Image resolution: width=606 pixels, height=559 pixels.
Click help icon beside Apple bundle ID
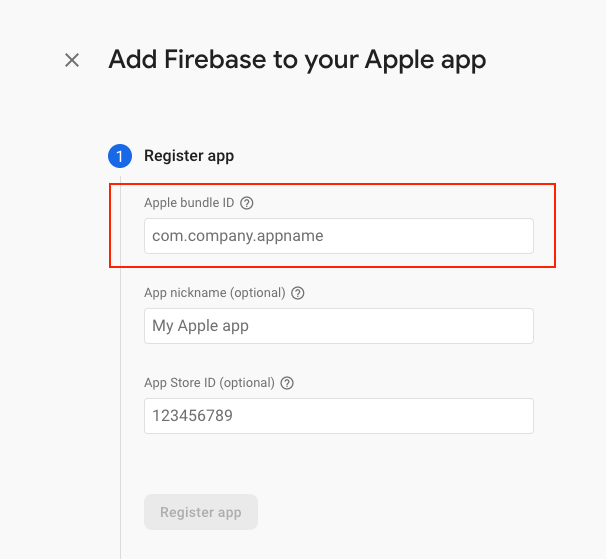coord(247,203)
